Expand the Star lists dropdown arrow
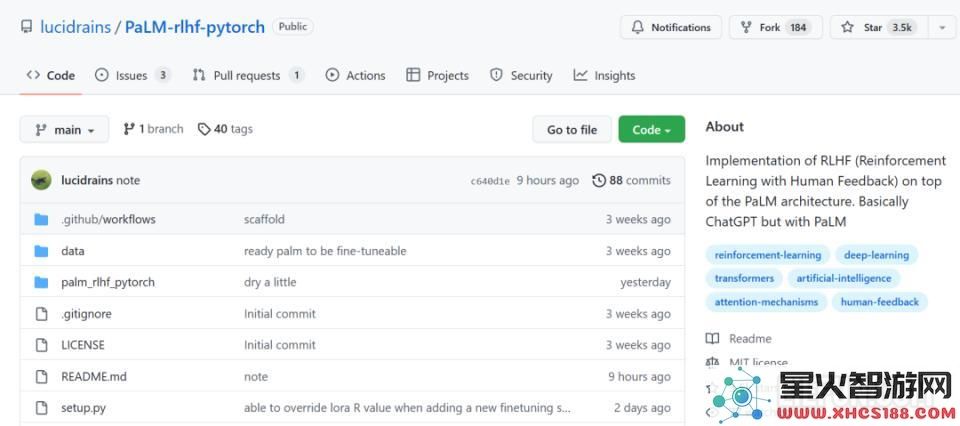 942,28
